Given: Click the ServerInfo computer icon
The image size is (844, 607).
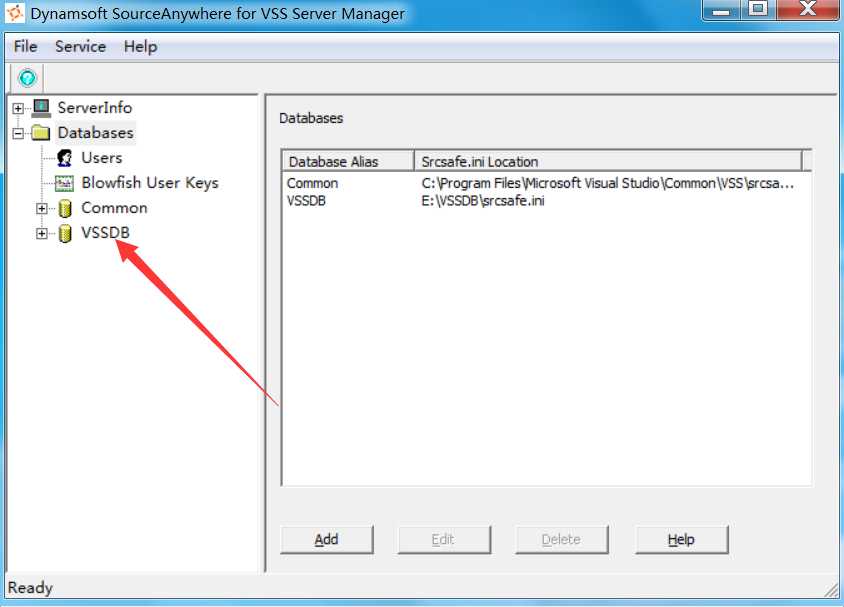Looking at the screenshot, I should click(x=41, y=108).
